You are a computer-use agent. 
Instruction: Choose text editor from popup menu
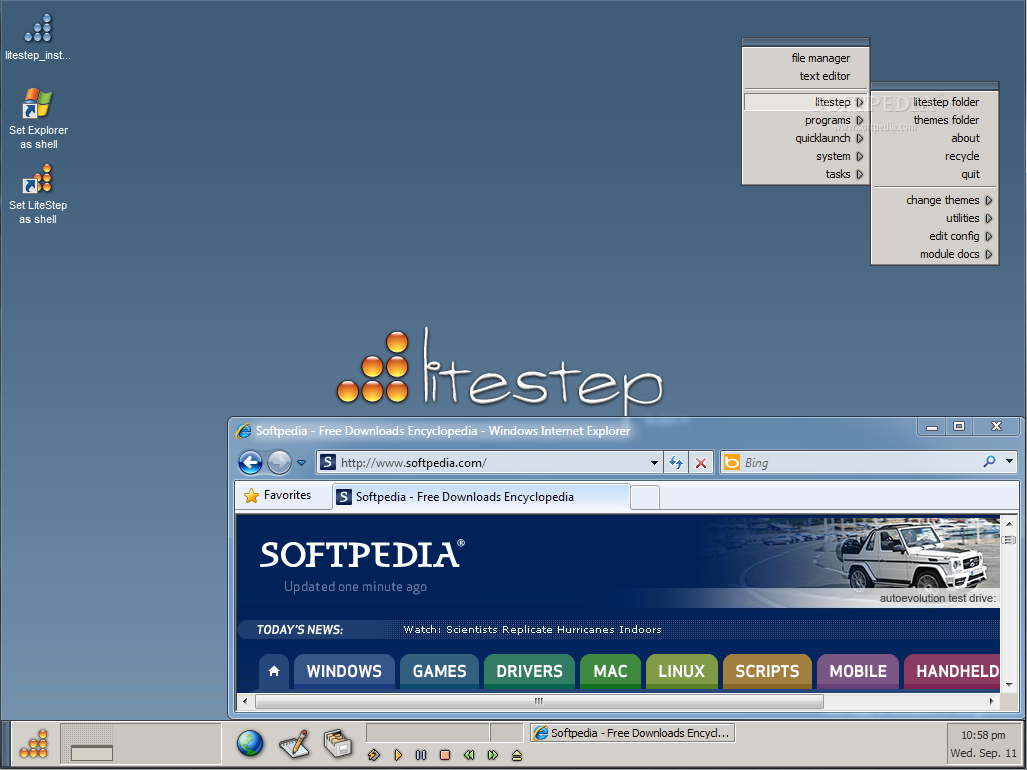click(805, 76)
